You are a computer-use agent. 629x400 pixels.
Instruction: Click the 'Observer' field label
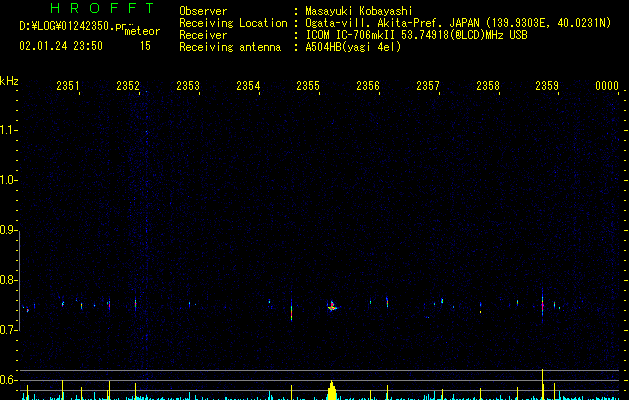coord(203,11)
